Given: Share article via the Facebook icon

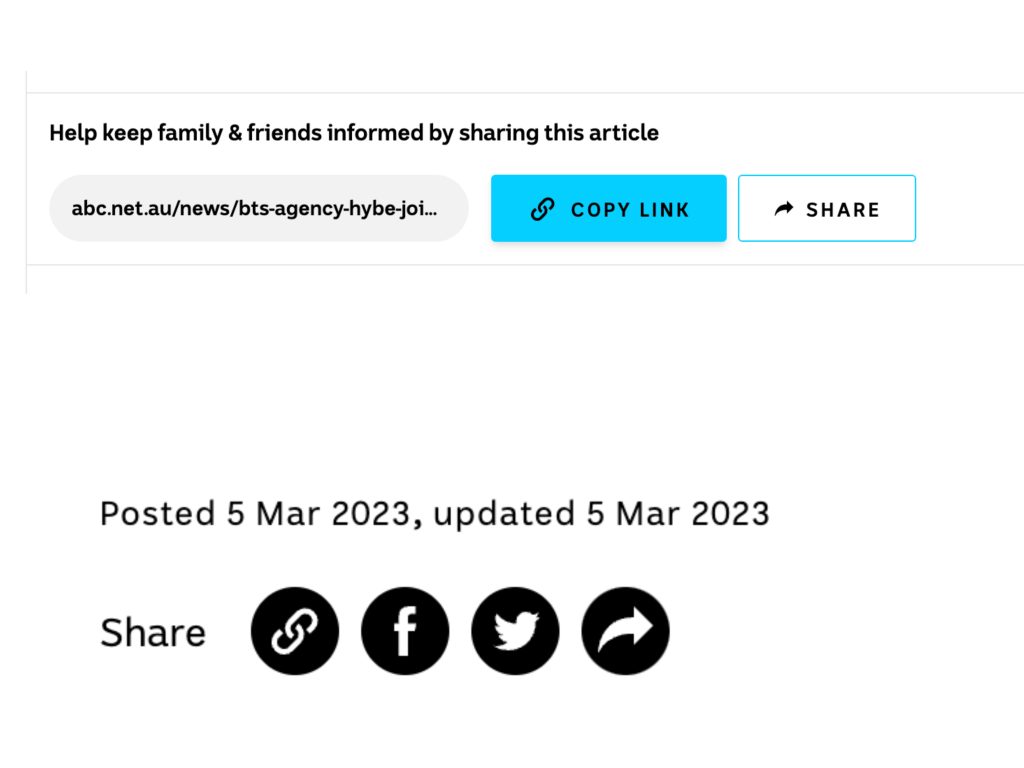Looking at the screenshot, I should coord(405,631).
